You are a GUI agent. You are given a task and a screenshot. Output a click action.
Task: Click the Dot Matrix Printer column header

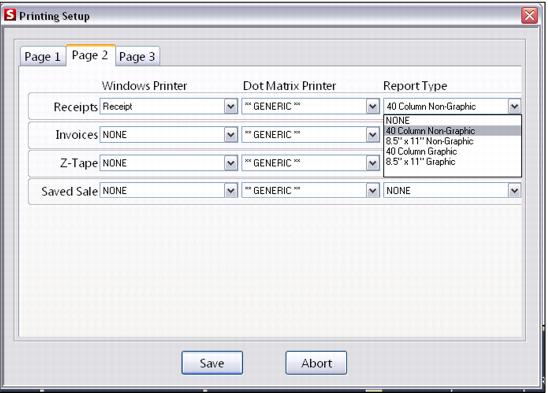click(x=289, y=86)
